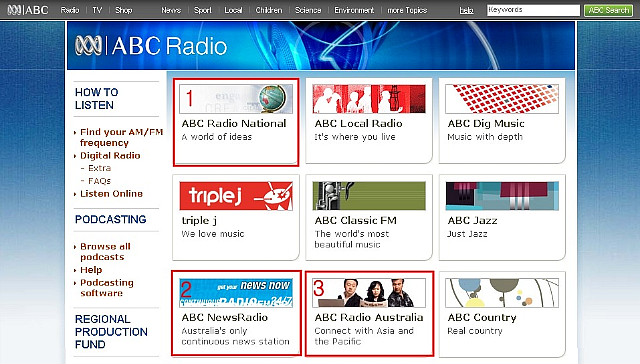Click the ABC Jazz title link

pos(472,220)
